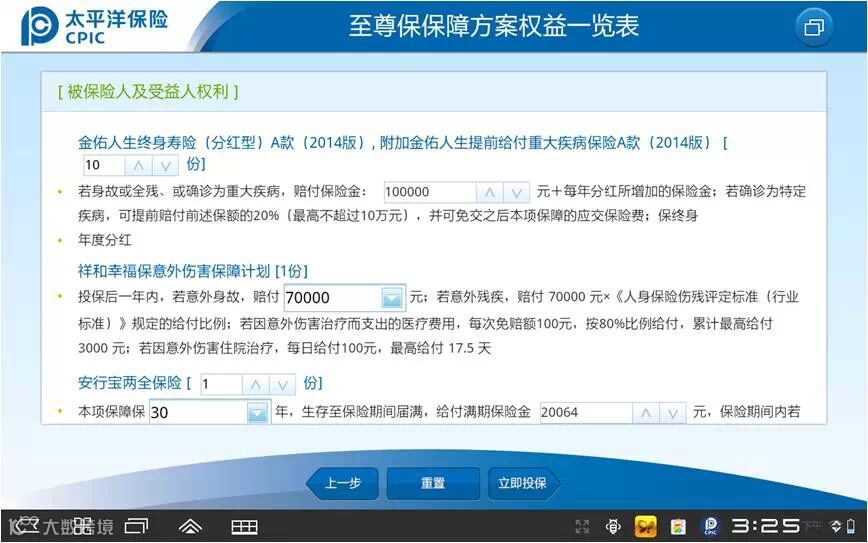The width and height of the screenshot is (868, 543).
Task: Click the 年度分红 bullet text
Action: (x=105, y=240)
